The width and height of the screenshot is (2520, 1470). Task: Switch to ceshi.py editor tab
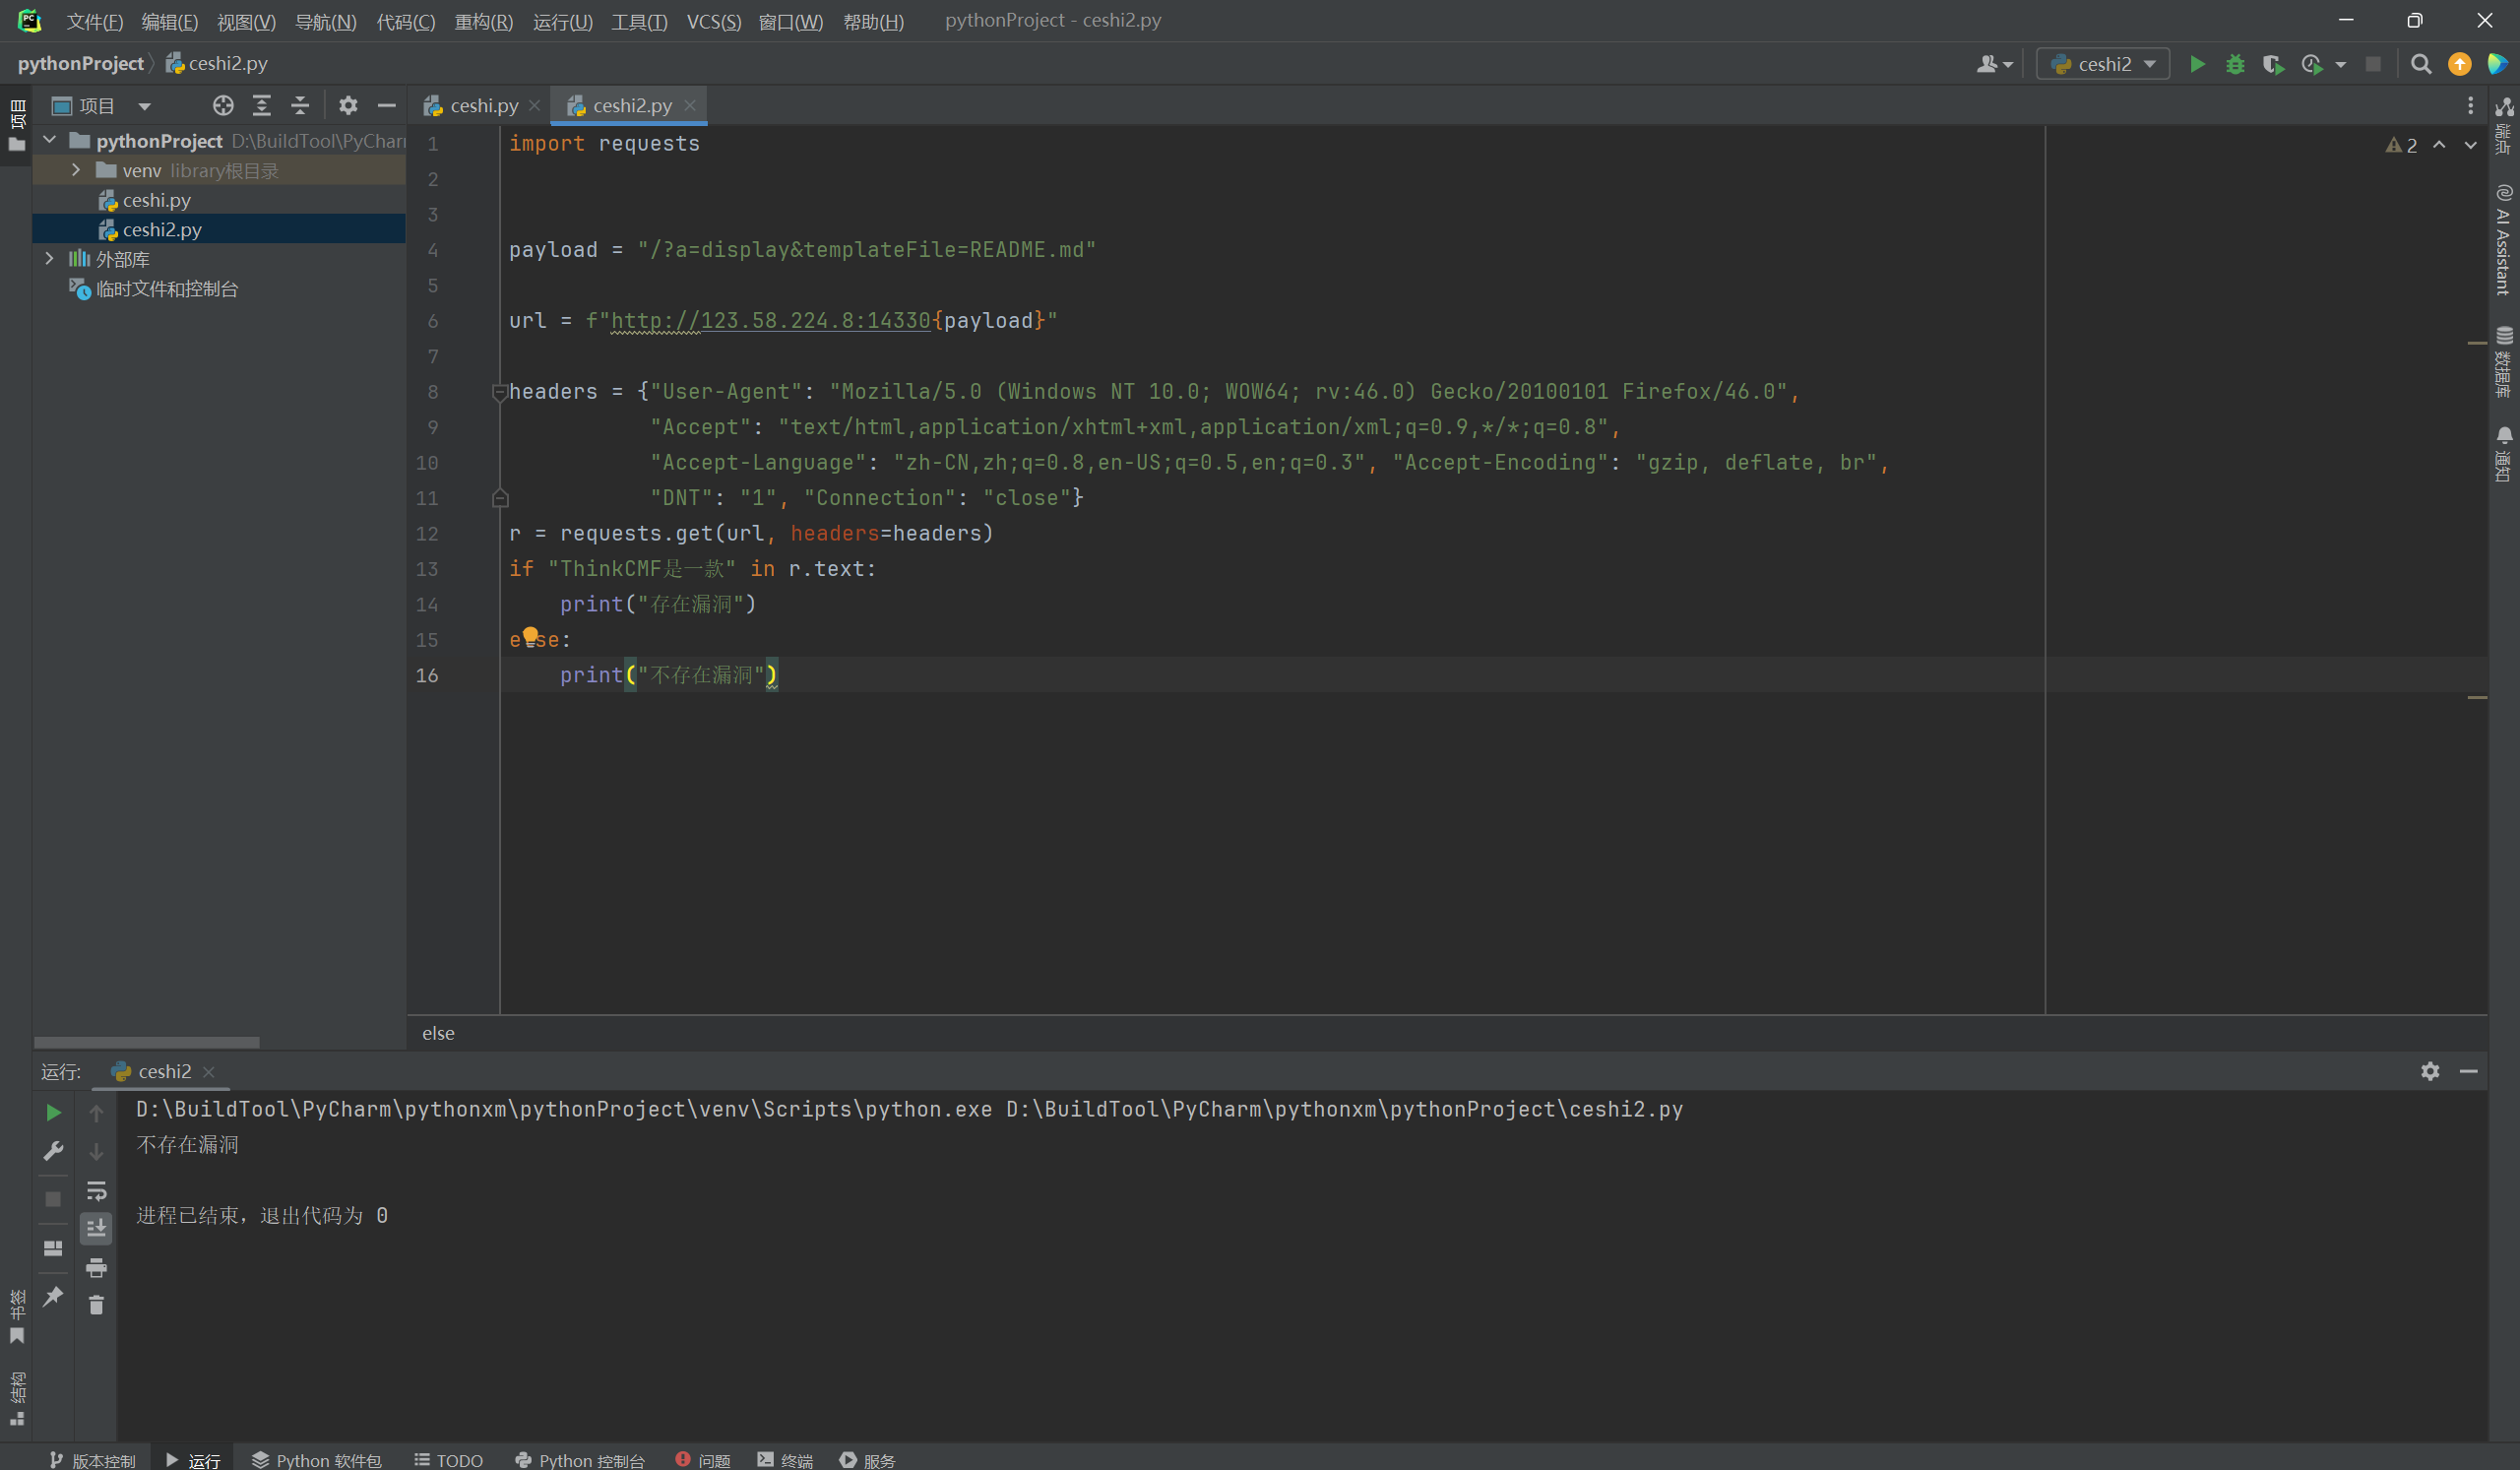coord(483,105)
